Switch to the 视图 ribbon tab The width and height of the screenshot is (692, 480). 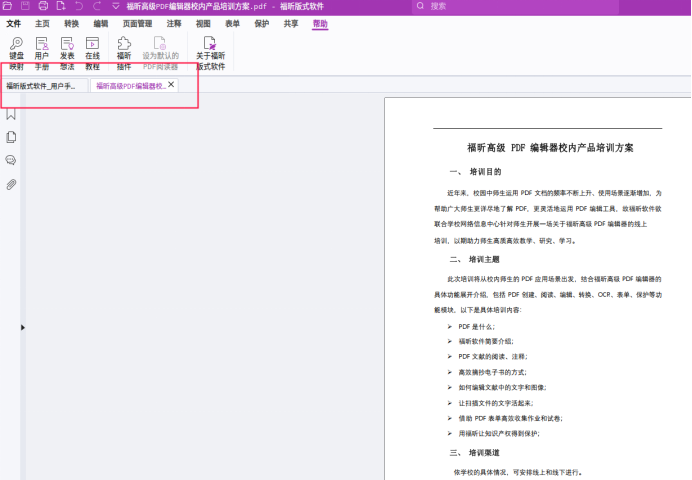203,23
